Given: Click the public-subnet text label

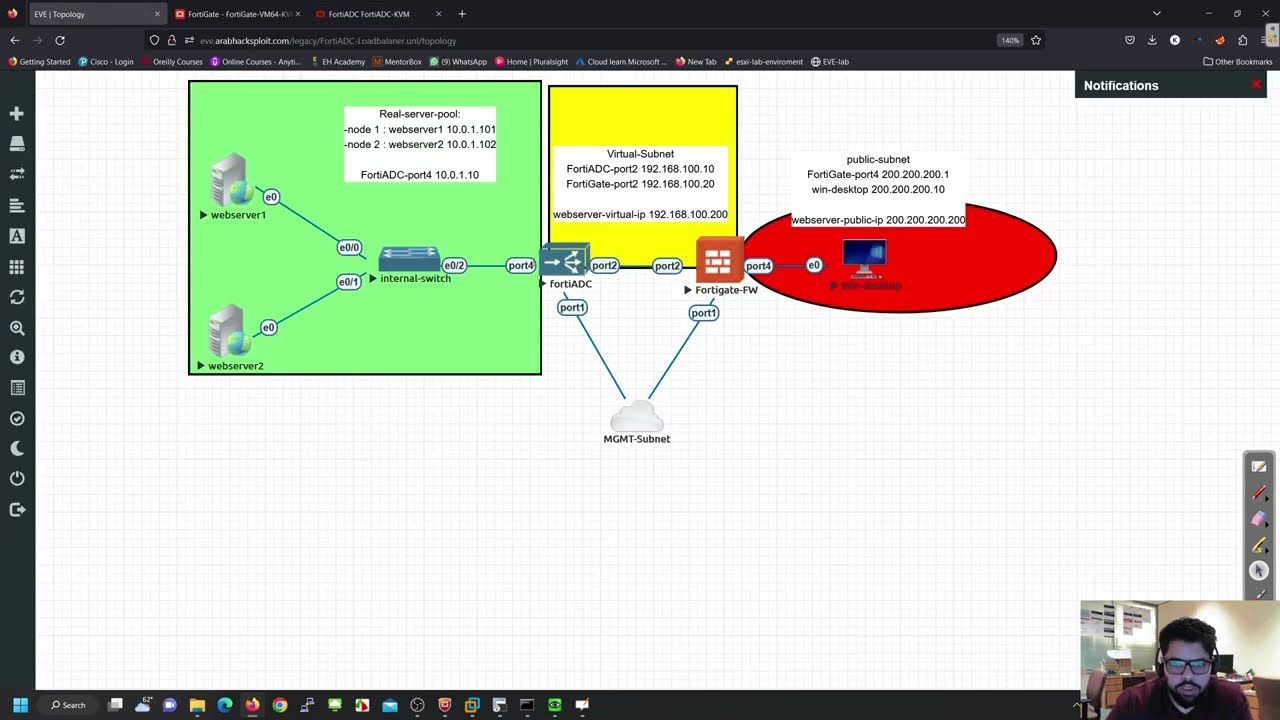Looking at the screenshot, I should click(x=878, y=159).
